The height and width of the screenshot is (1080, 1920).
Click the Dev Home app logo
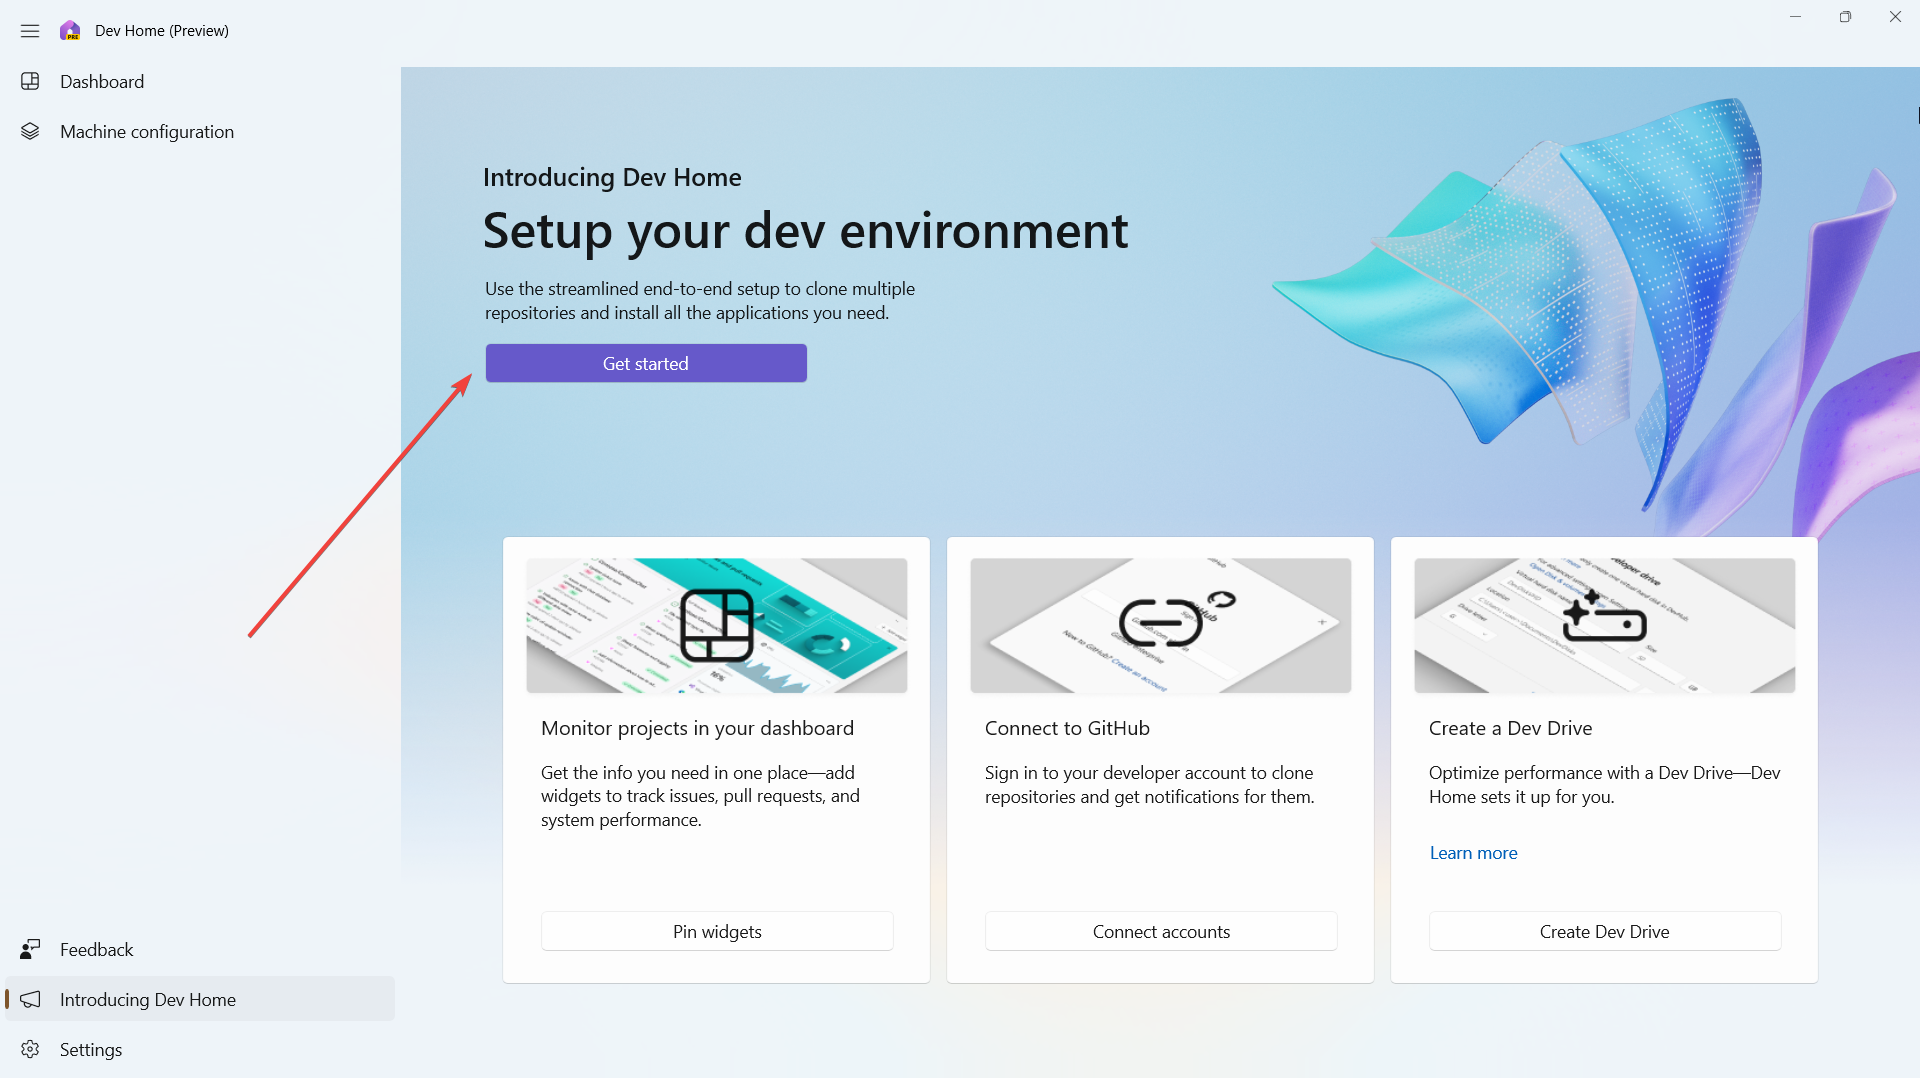coord(70,30)
